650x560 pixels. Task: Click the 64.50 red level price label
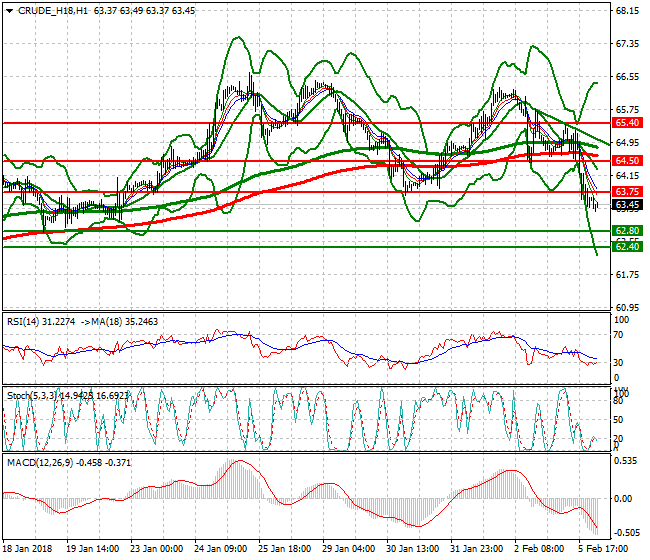(627, 160)
